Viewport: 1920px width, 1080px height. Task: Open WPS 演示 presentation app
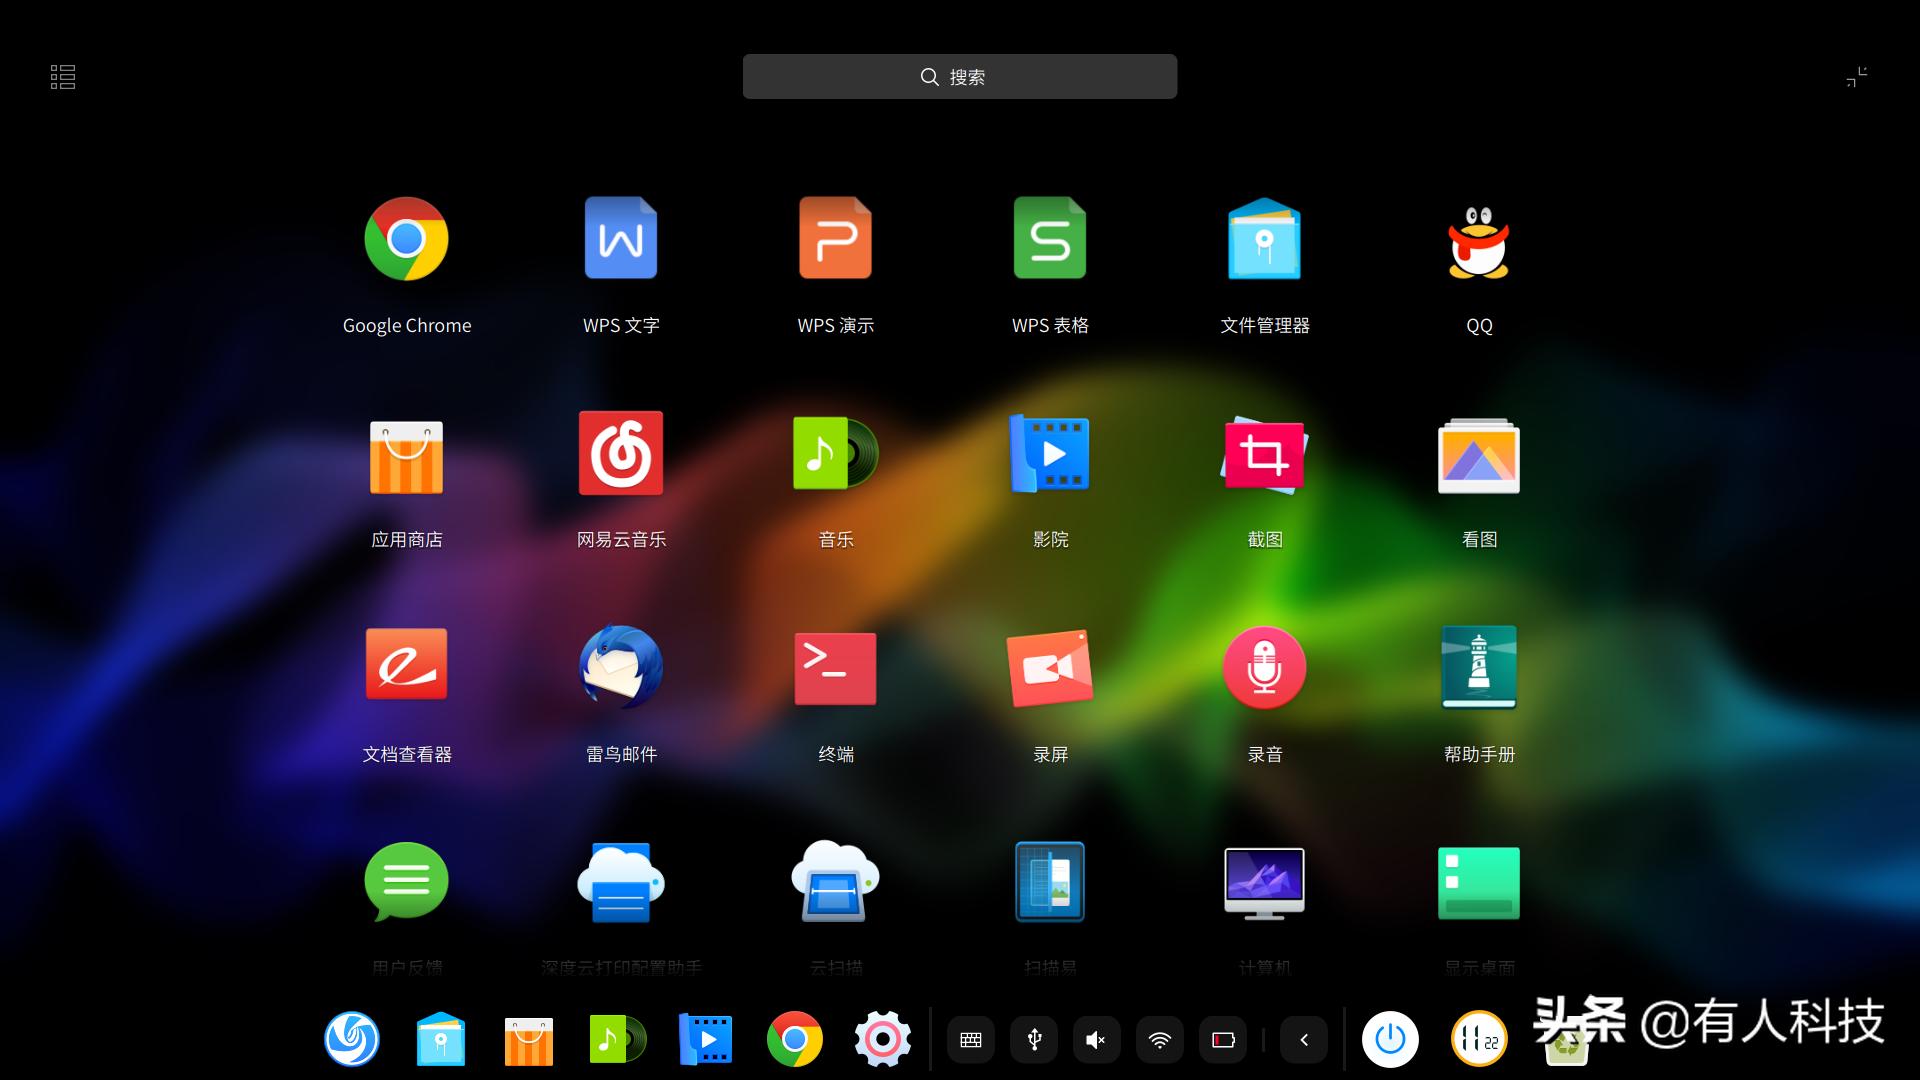pyautogui.click(x=835, y=240)
